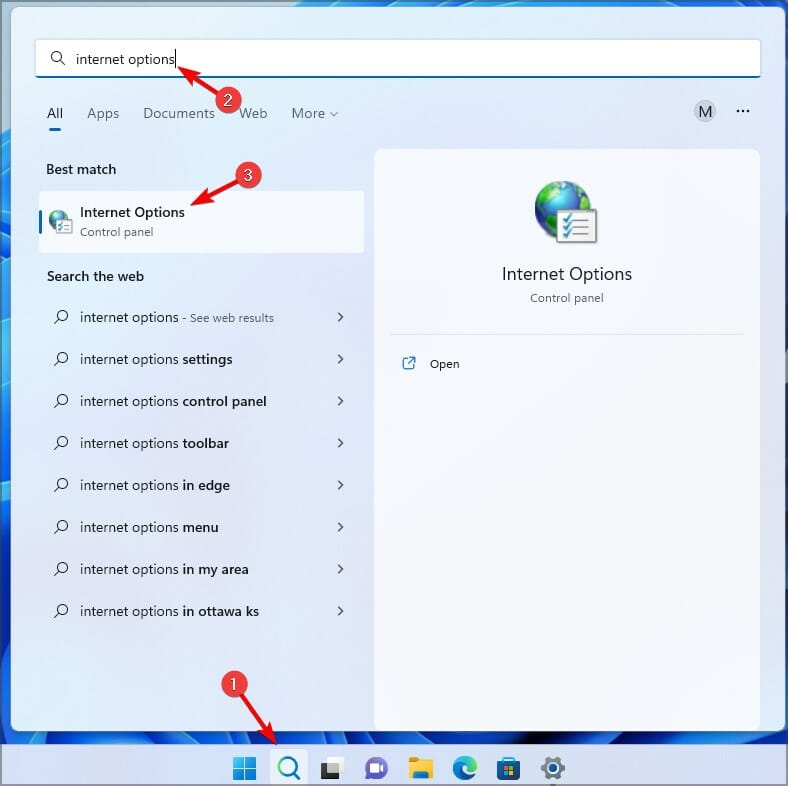The height and width of the screenshot is (786, 788).
Task: Click the magnifier icon in search box
Action: point(58,58)
